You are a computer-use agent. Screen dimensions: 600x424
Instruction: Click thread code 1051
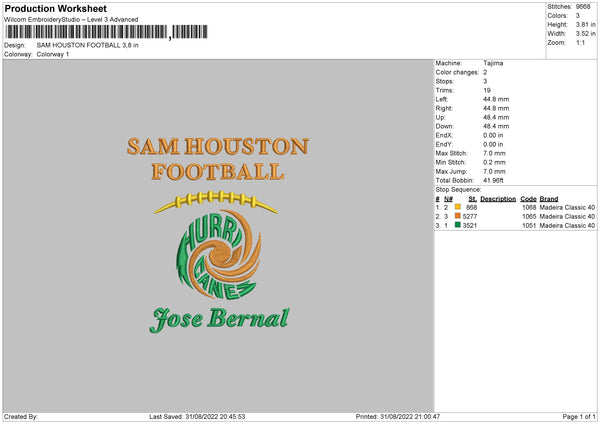tap(529, 226)
